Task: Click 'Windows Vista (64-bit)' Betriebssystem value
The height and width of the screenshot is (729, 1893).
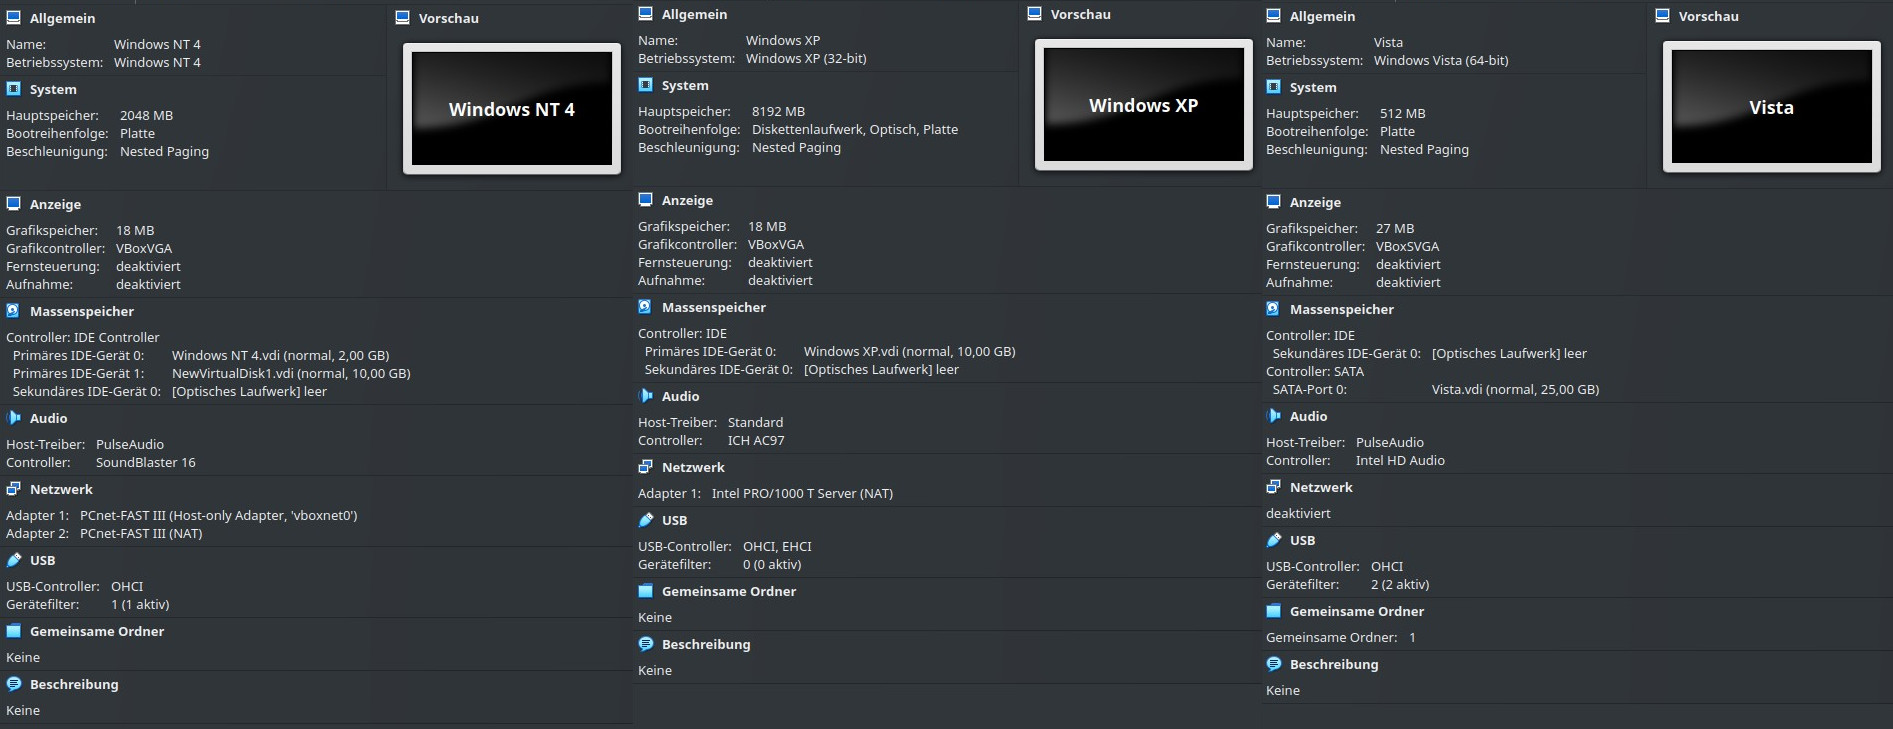Action: pos(1441,60)
